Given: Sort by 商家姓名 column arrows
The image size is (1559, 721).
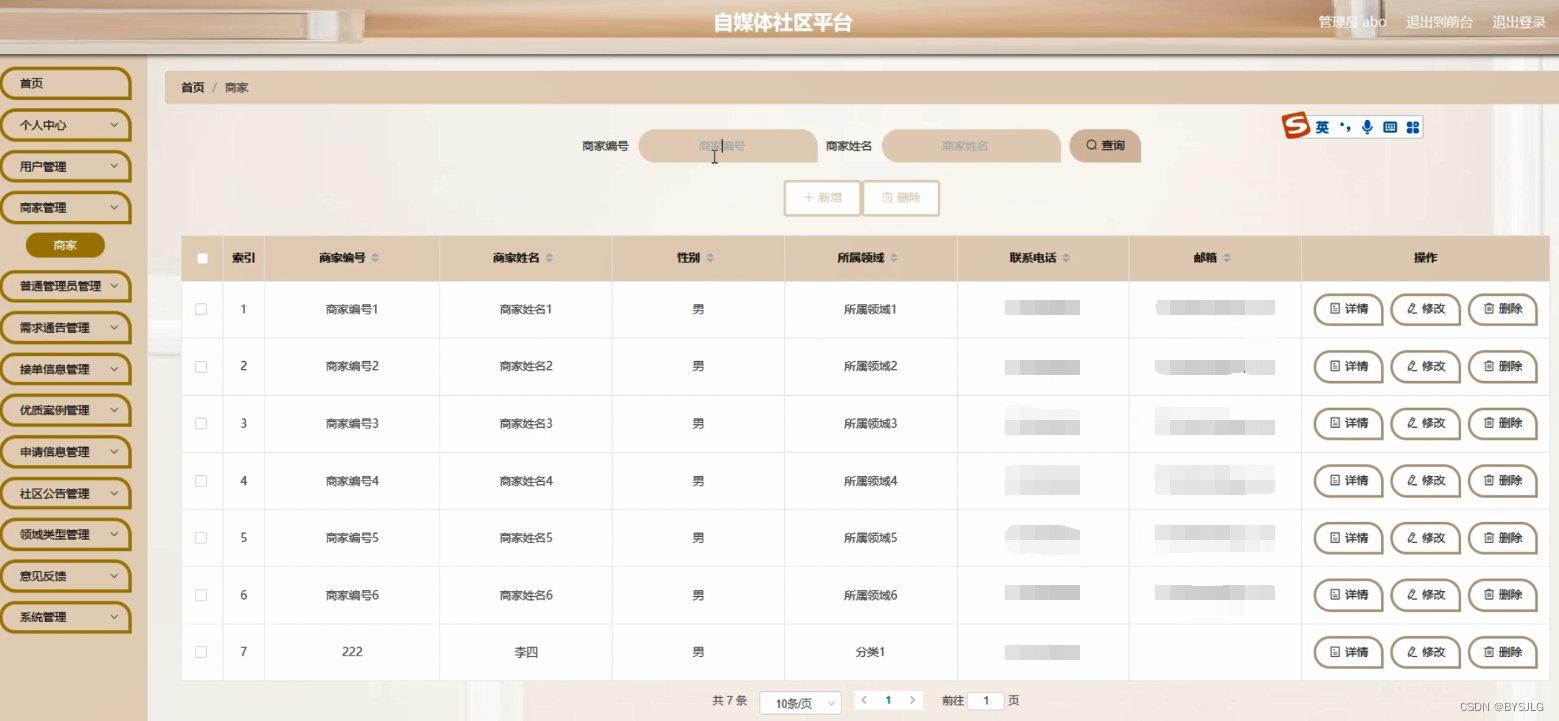Looking at the screenshot, I should click(549, 258).
